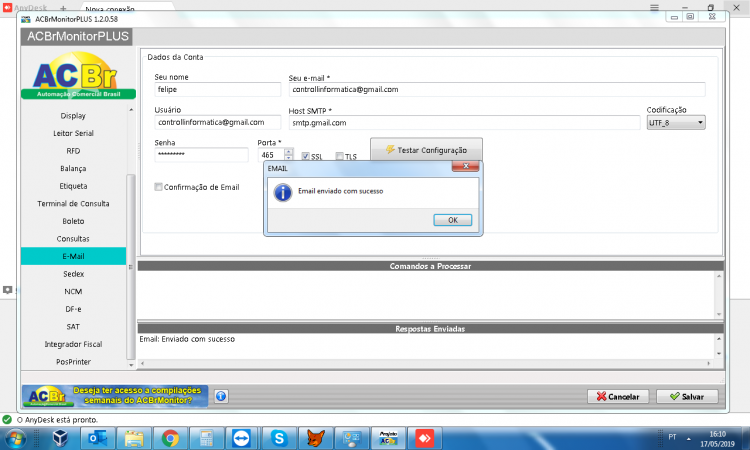750x450 pixels.
Task: Select the Senha password field
Action: click(x=201, y=154)
